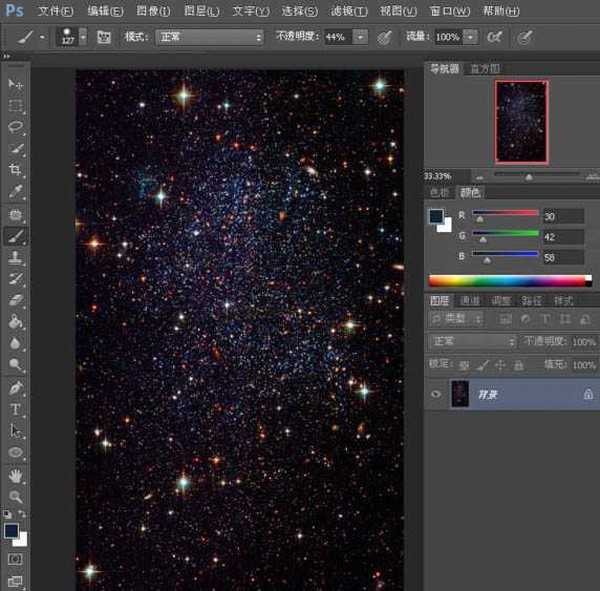
Task: Select the Crop tool
Action: pos(16,170)
